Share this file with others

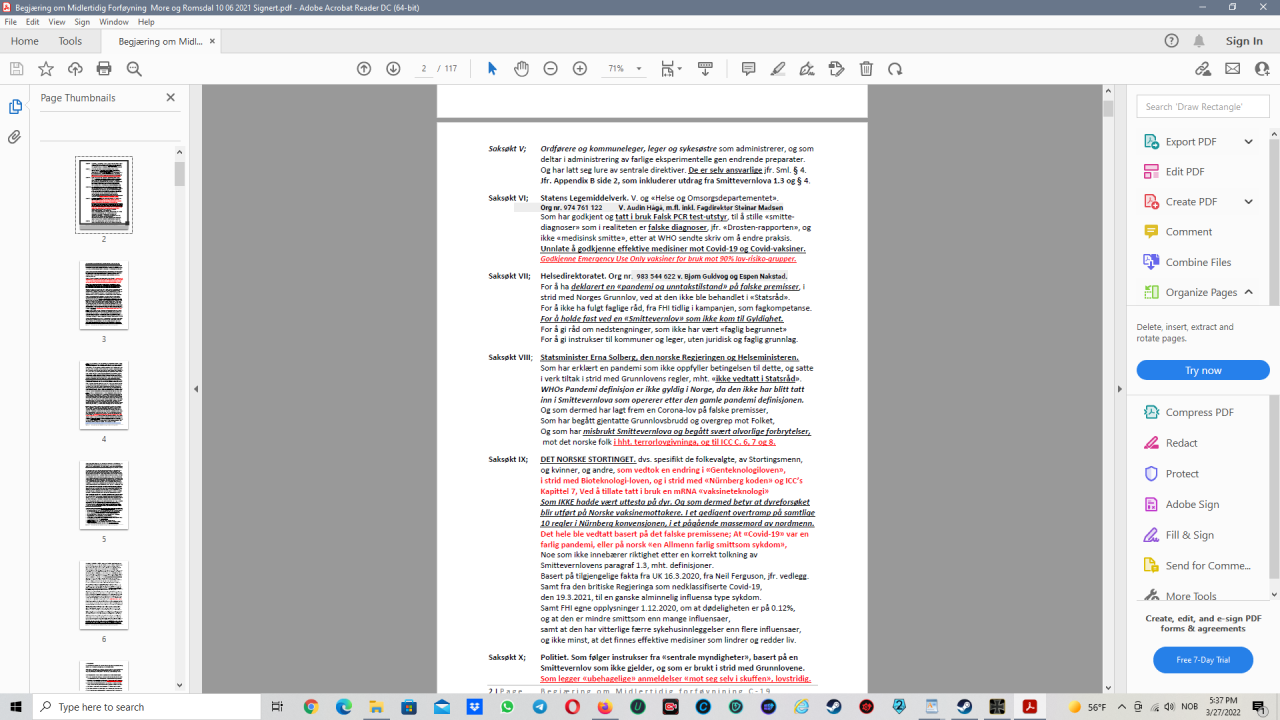pos(1262,69)
